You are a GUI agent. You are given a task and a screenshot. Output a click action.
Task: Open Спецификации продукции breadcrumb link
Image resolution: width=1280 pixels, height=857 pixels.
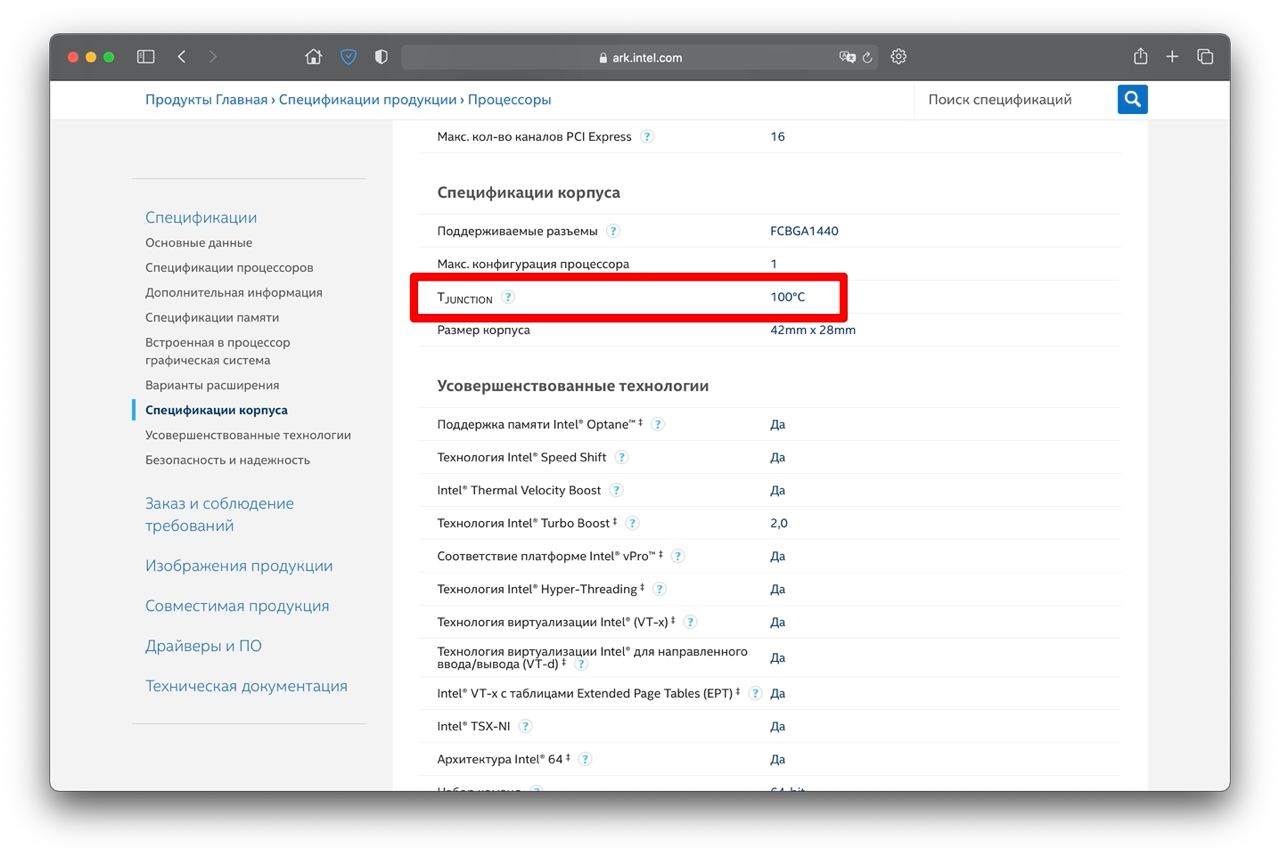367,100
